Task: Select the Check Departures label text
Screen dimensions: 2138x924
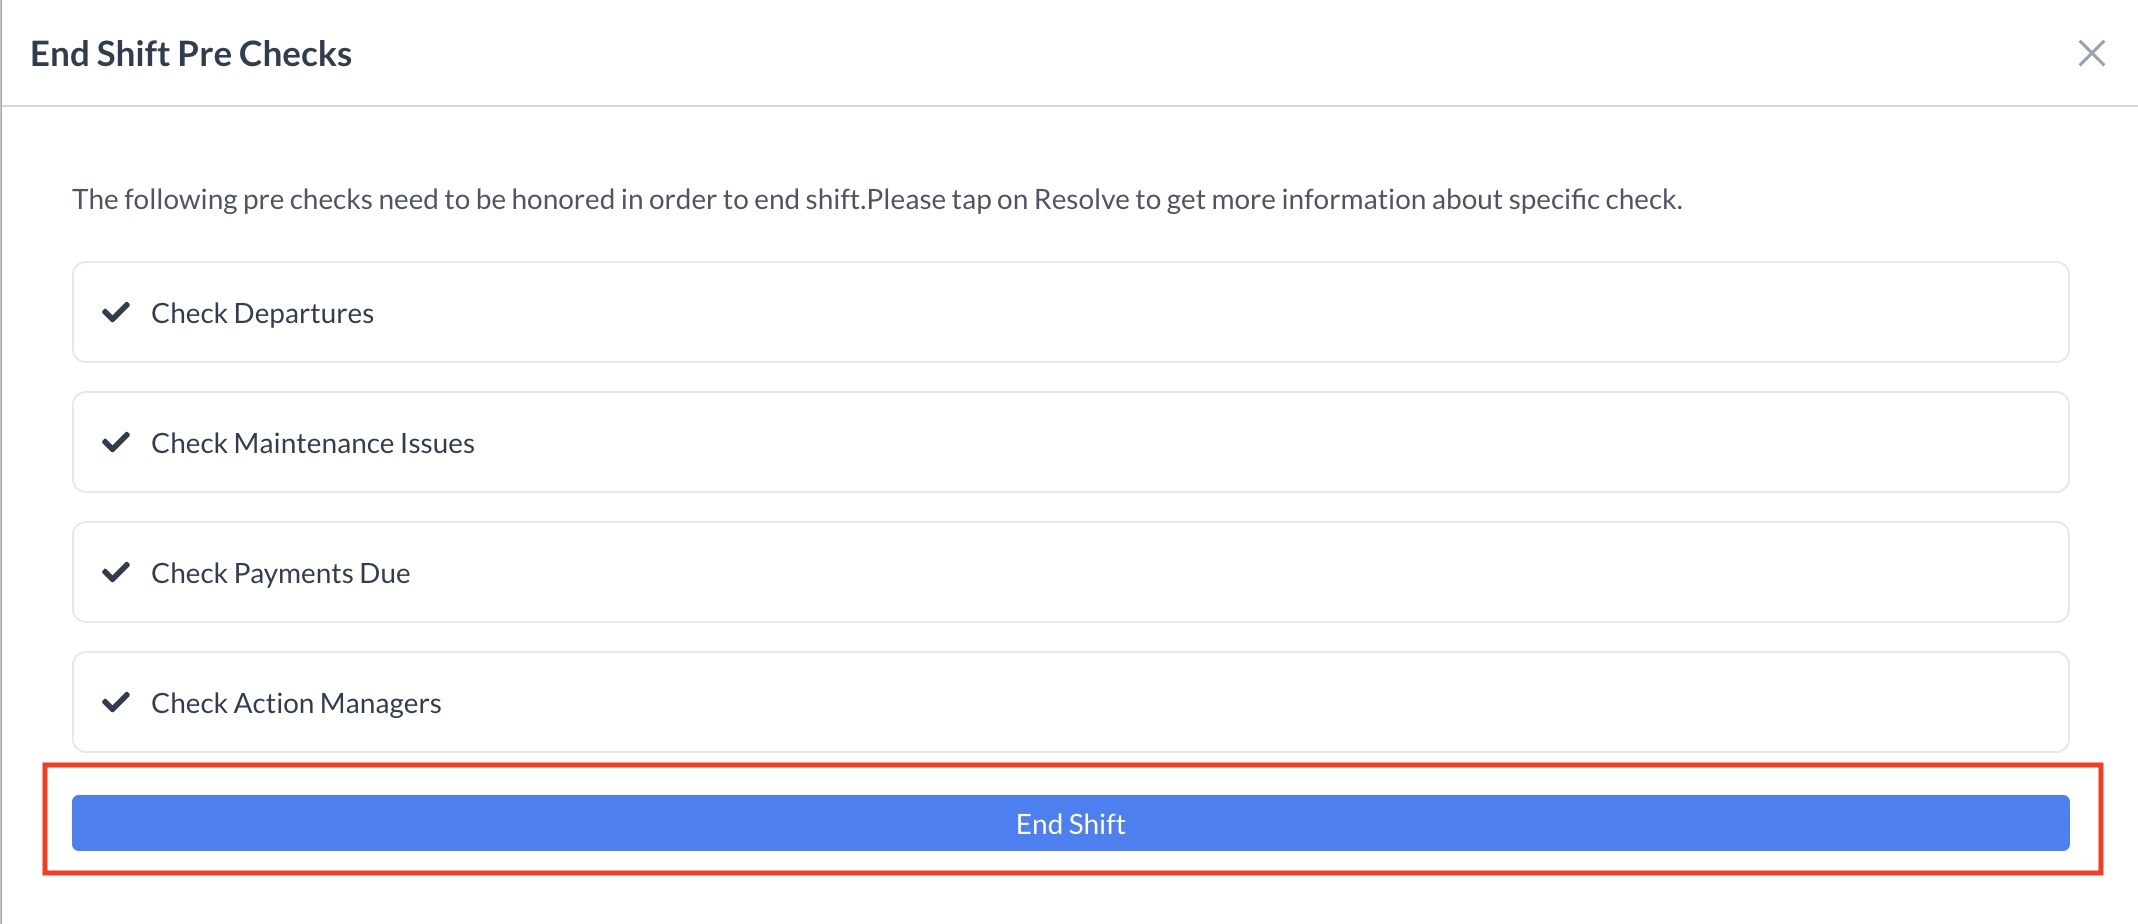Action: (262, 314)
